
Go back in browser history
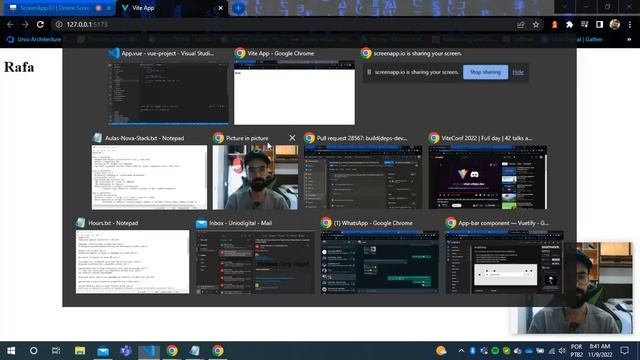pos(10,24)
